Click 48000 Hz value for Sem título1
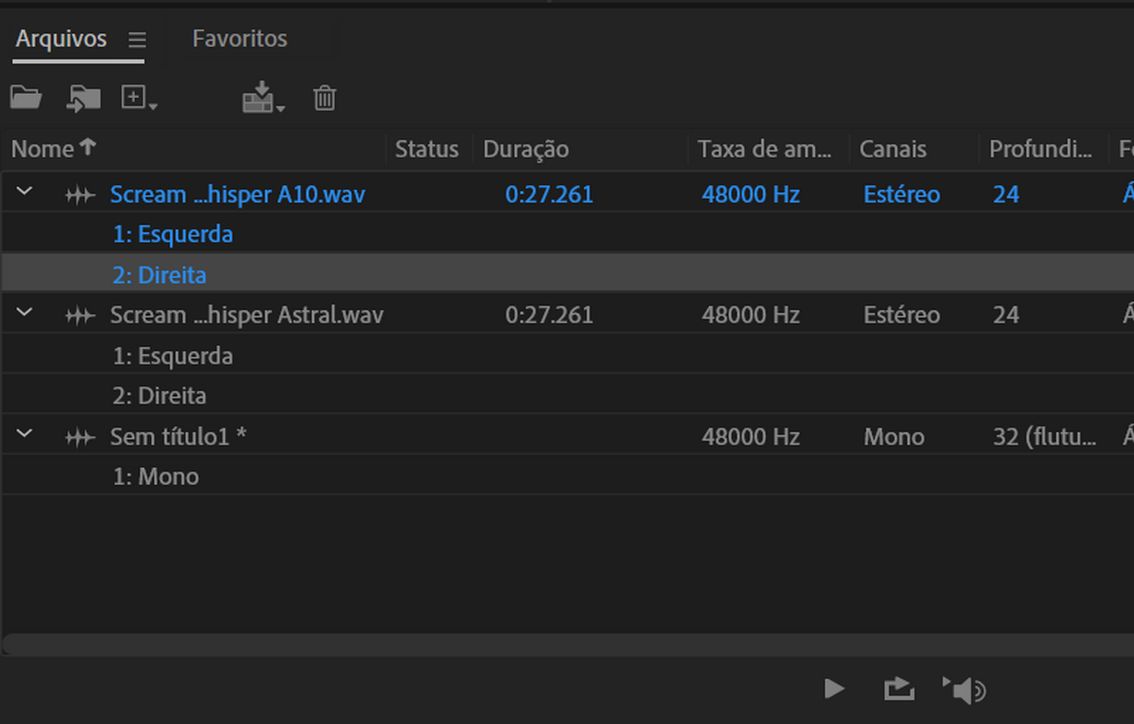 coord(751,436)
